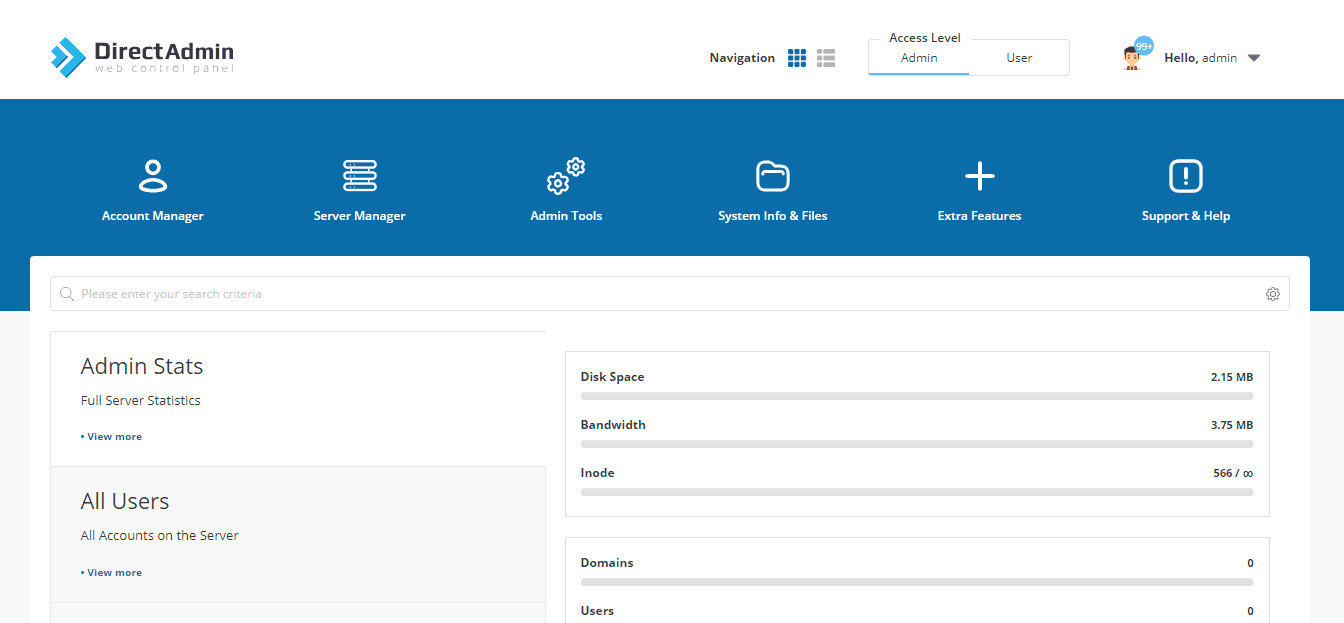Open the Support & Help icon

(1185, 176)
